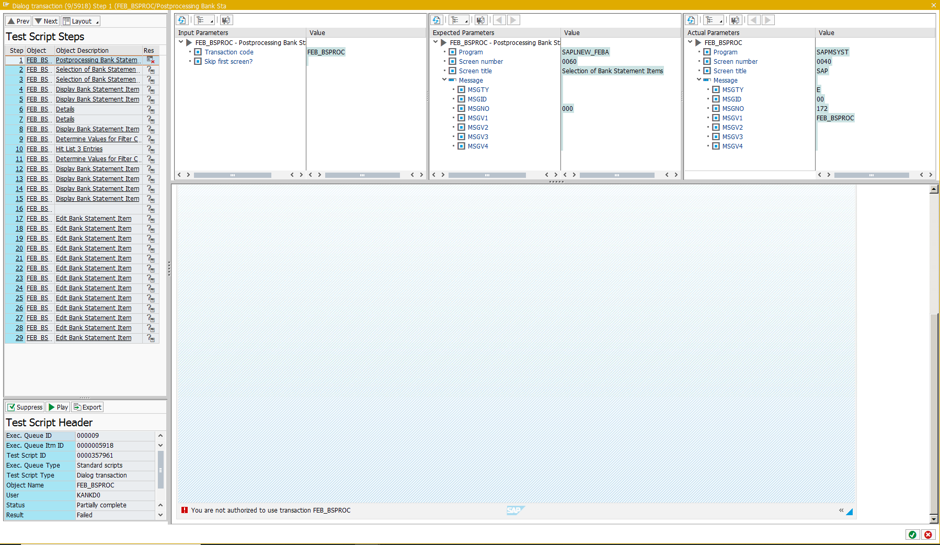The height and width of the screenshot is (545, 940).
Task: Open tree layout options in Actual Parameters toolbar
Action: (x=713, y=20)
